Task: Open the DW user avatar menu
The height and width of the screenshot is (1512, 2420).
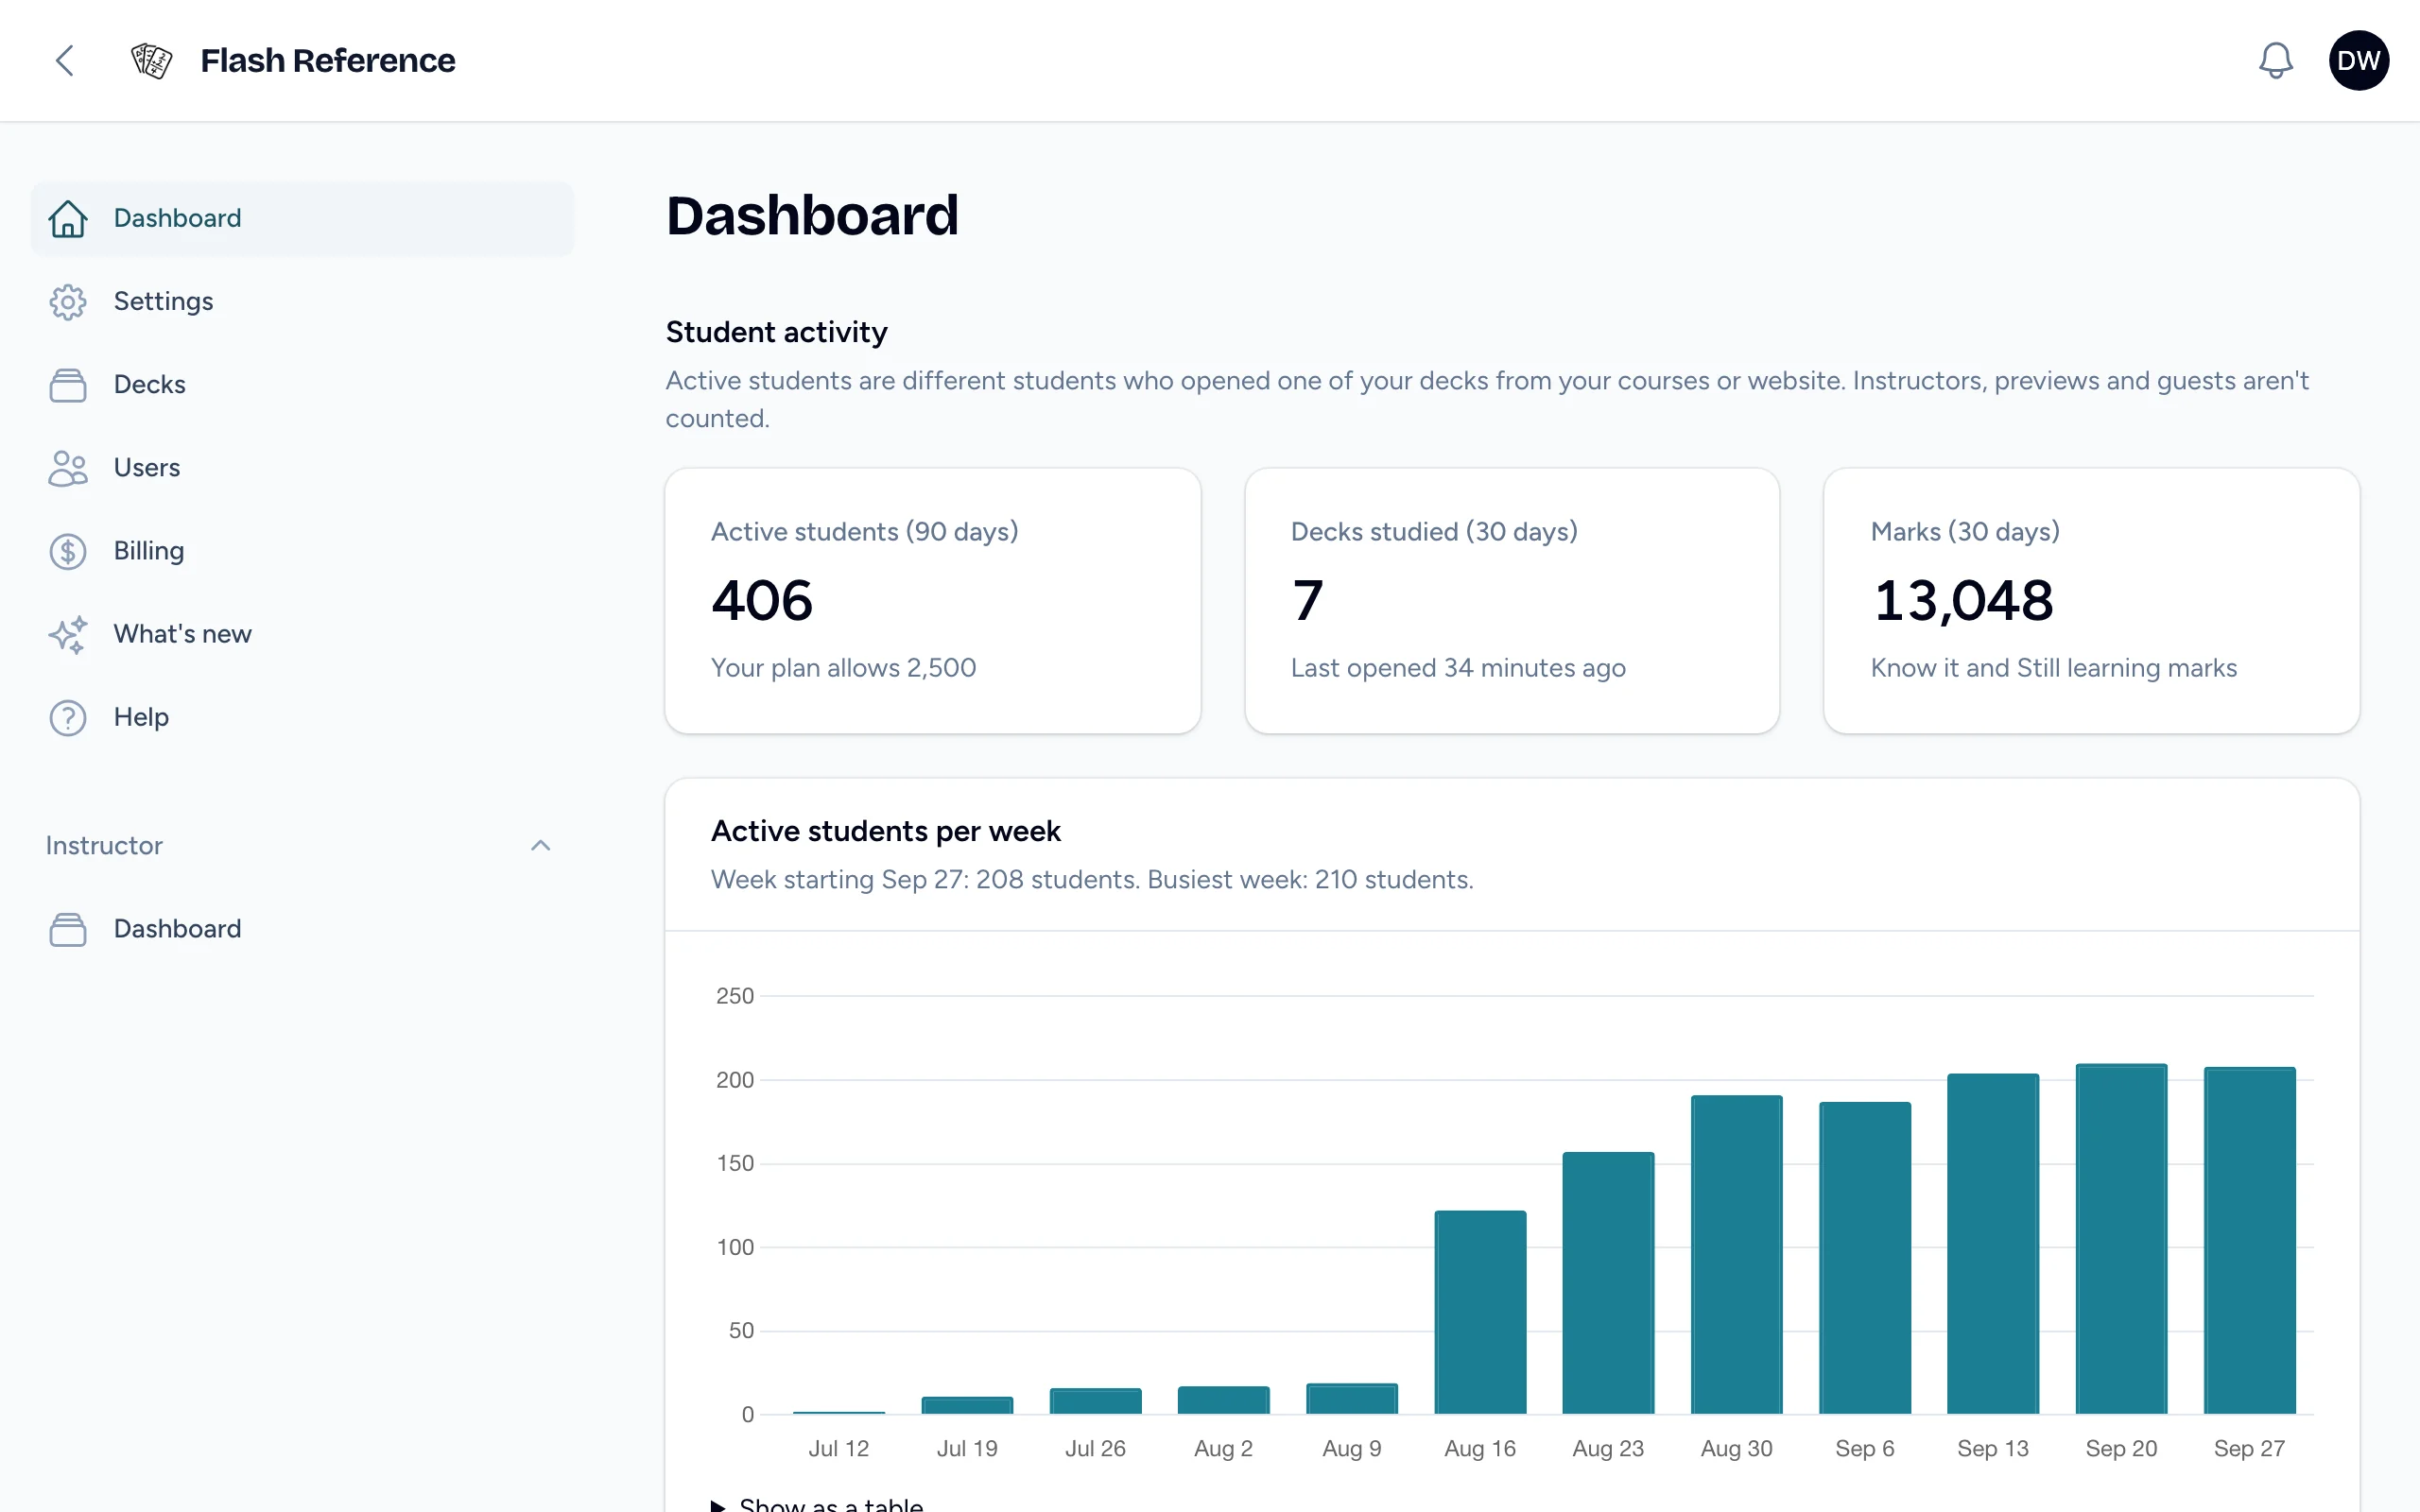Action: click(x=2358, y=60)
